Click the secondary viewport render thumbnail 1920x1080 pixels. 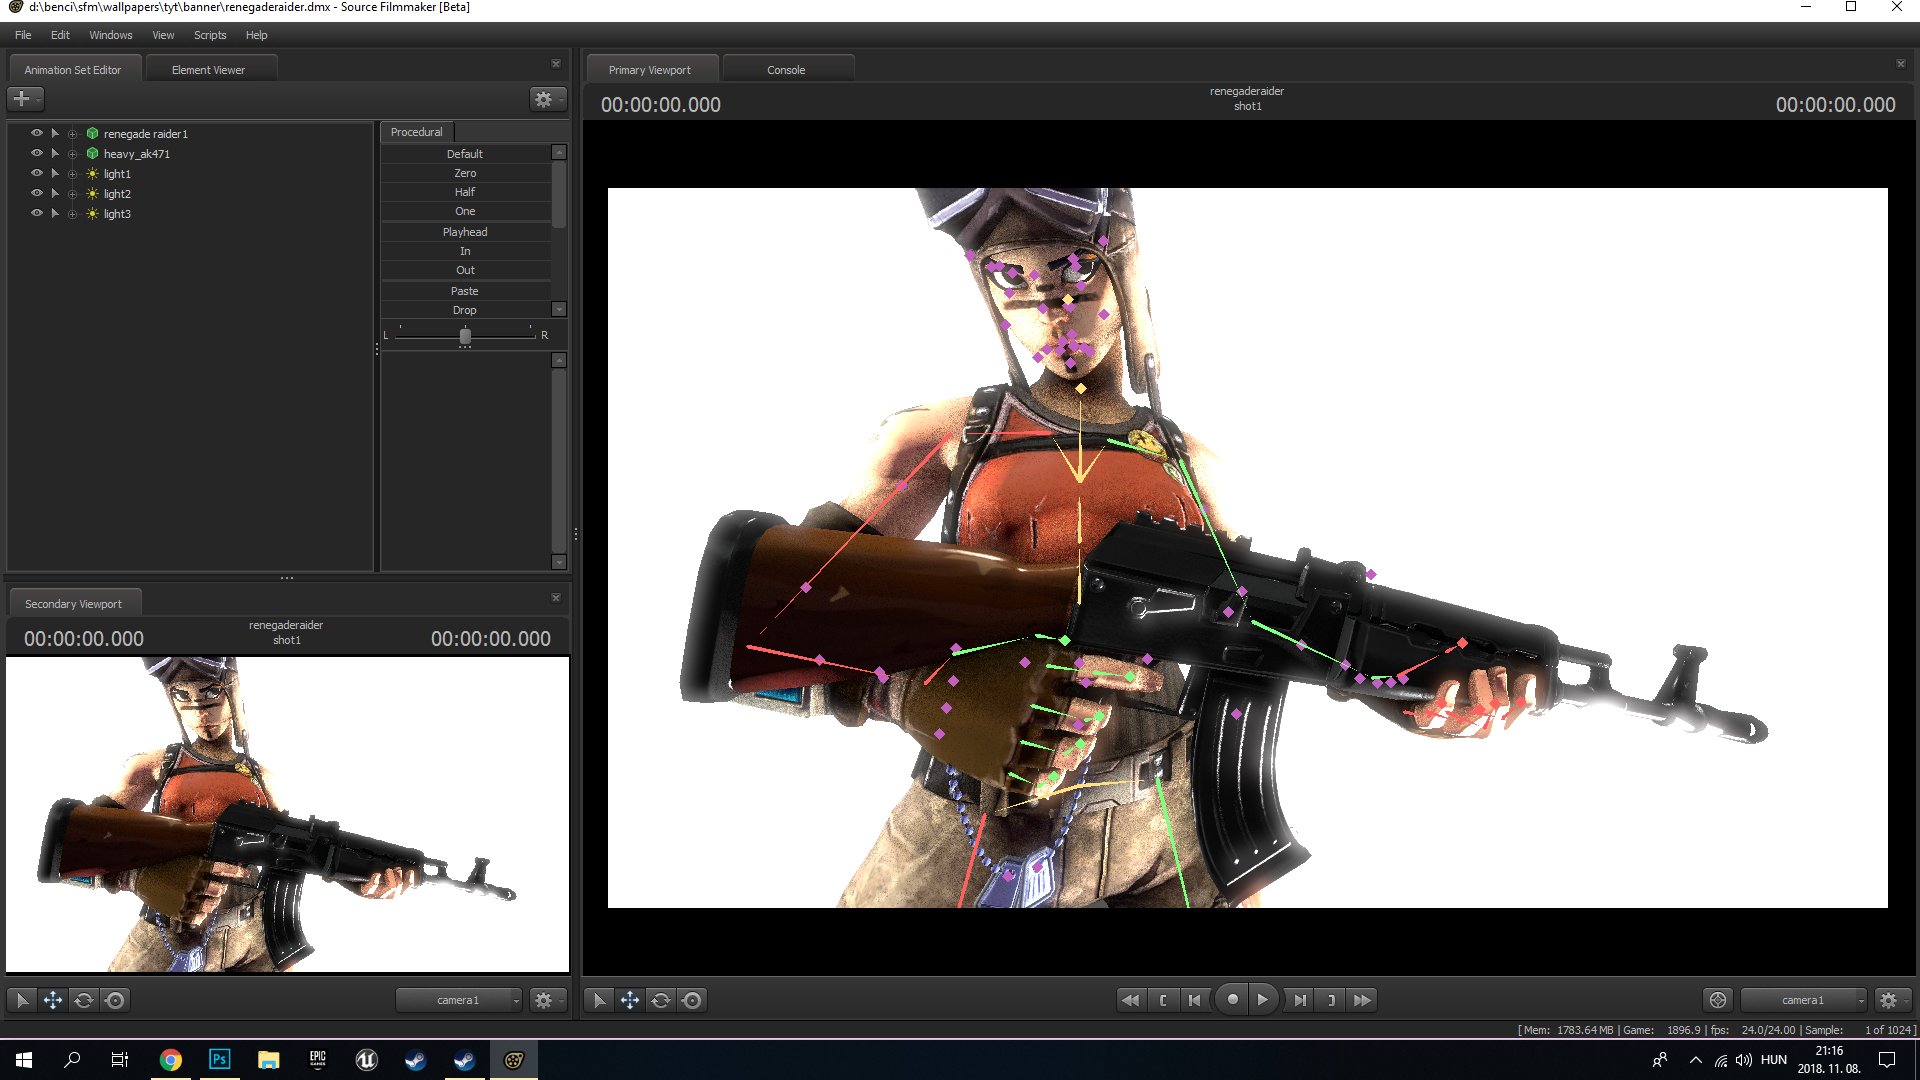(288, 814)
